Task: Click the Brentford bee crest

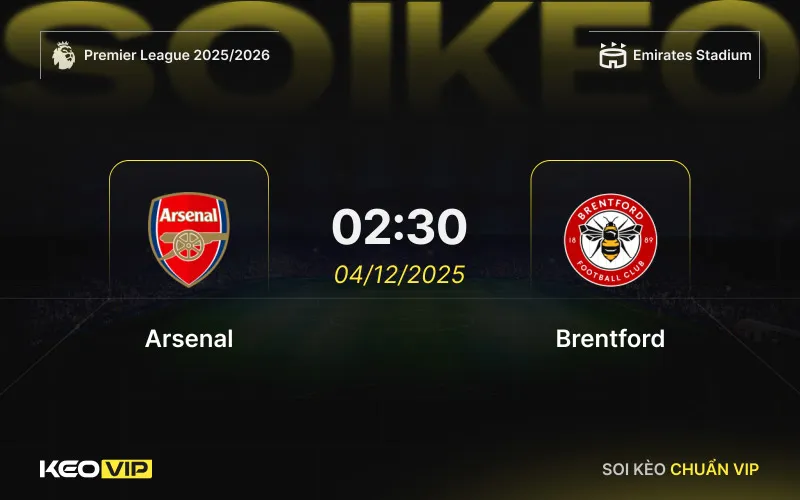Action: [610, 240]
